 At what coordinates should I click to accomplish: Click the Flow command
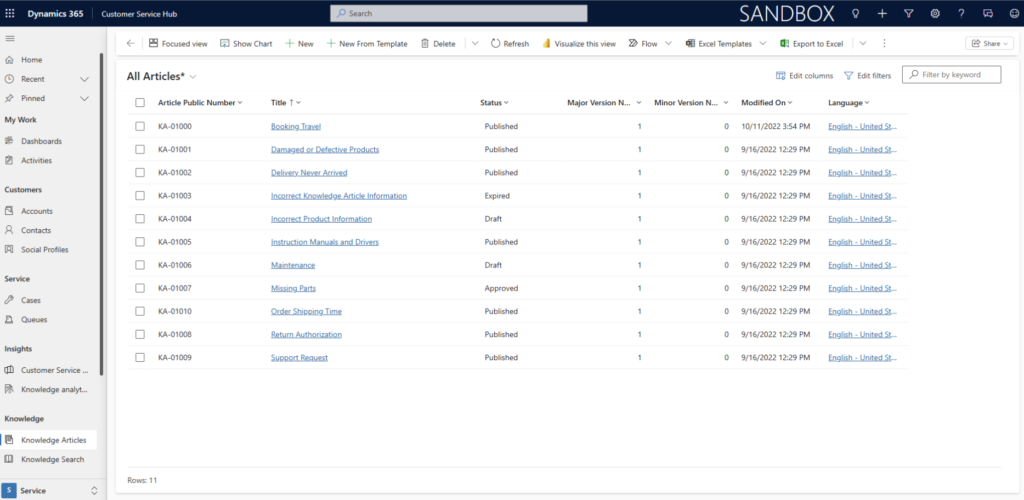(x=643, y=44)
